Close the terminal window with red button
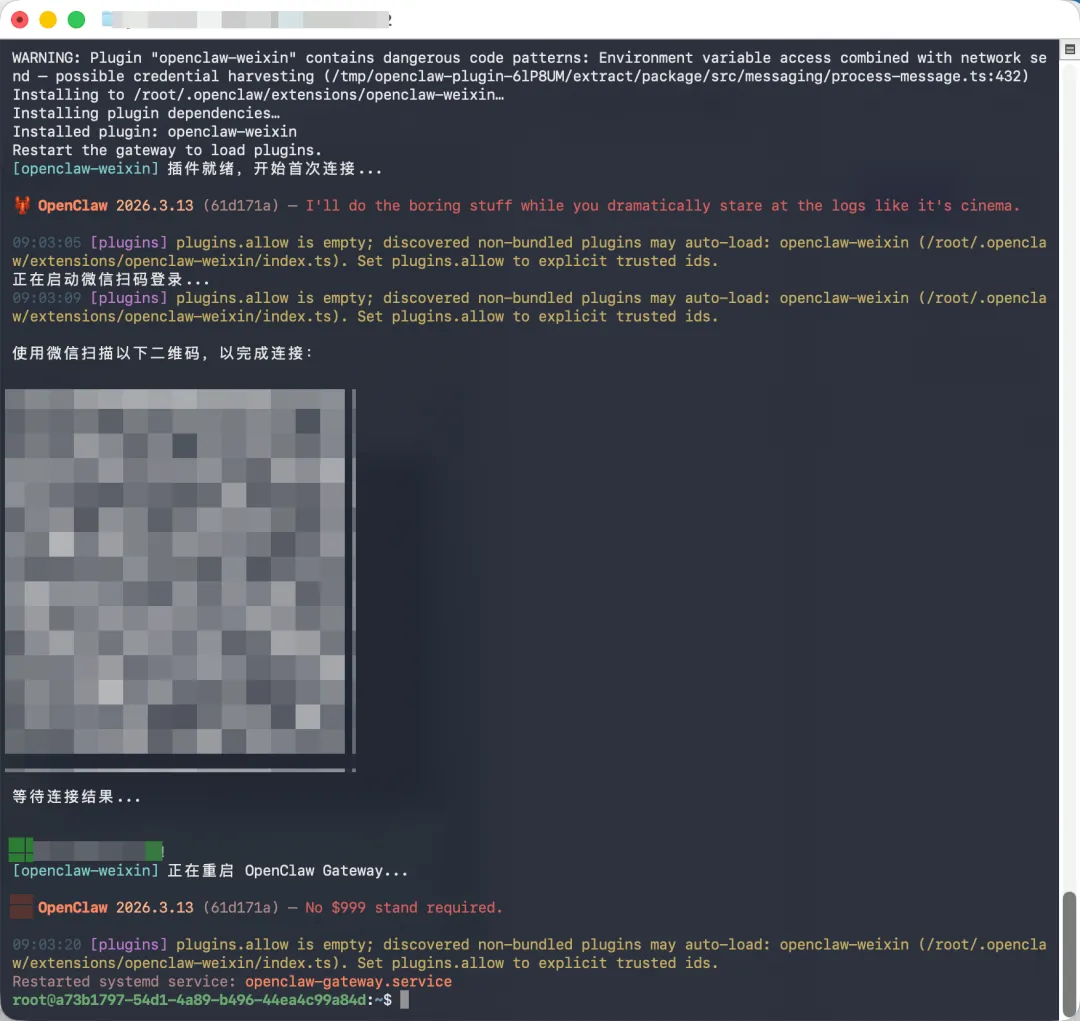The image size is (1080, 1021). click(x=20, y=20)
